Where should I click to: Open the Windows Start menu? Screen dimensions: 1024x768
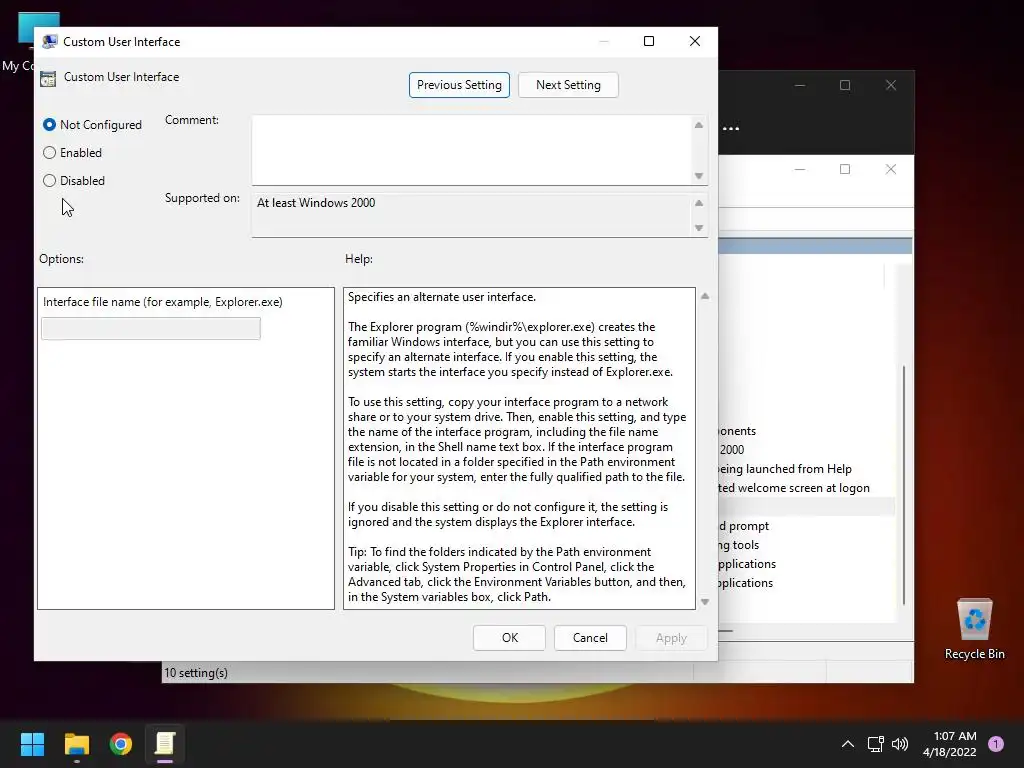click(x=32, y=744)
